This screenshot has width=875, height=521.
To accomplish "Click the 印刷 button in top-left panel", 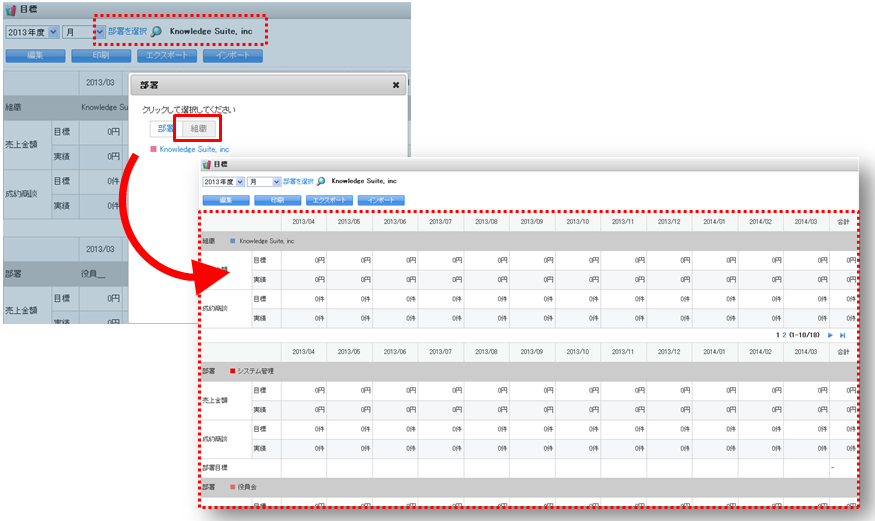I will (101, 56).
